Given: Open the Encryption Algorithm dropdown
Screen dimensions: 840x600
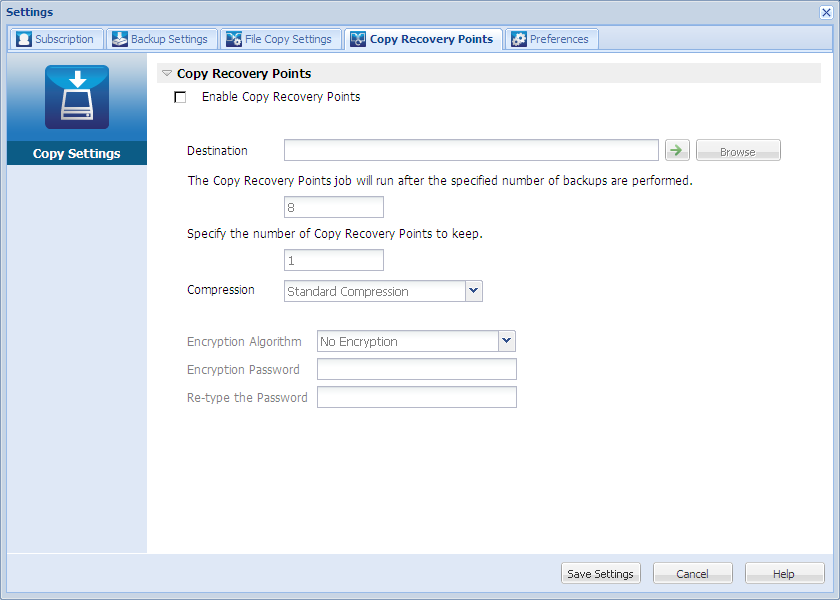Looking at the screenshot, I should coord(506,341).
